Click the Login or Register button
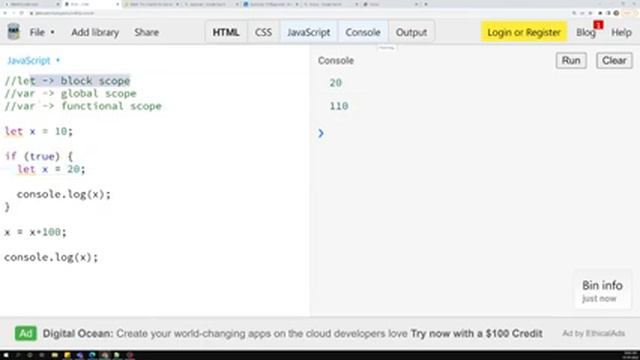 tap(524, 32)
